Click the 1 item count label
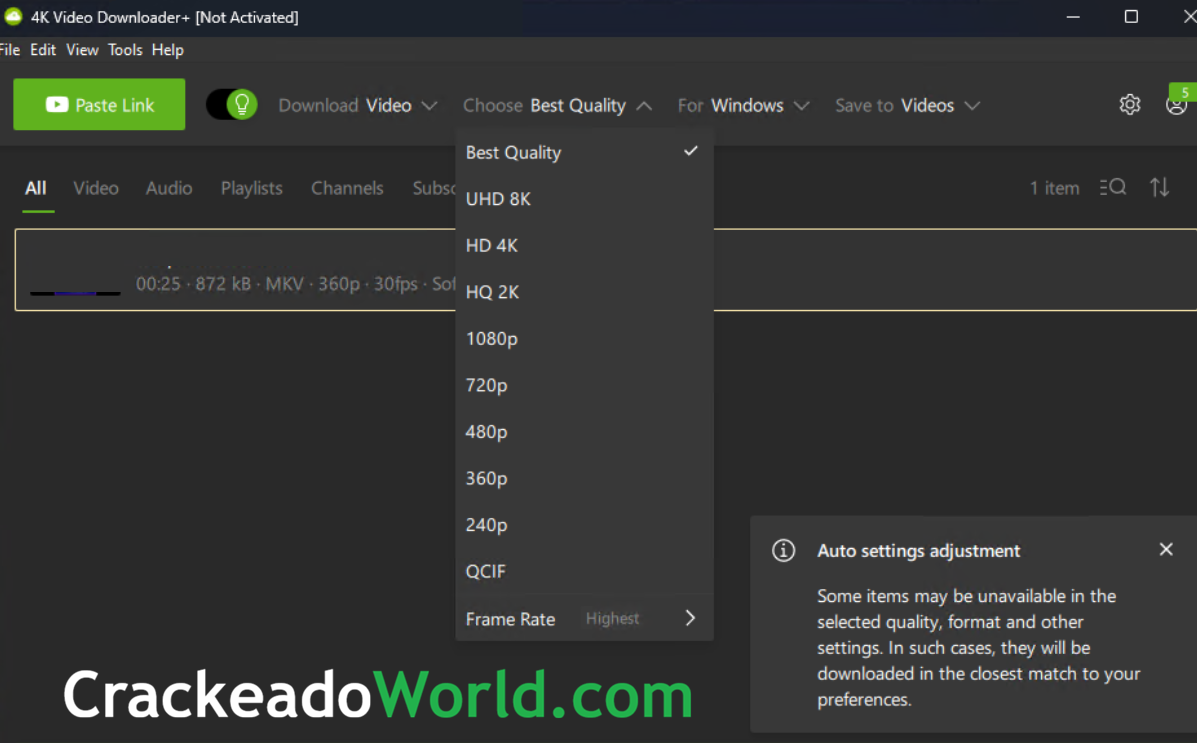This screenshot has height=743, width=1197. coord(1054,188)
